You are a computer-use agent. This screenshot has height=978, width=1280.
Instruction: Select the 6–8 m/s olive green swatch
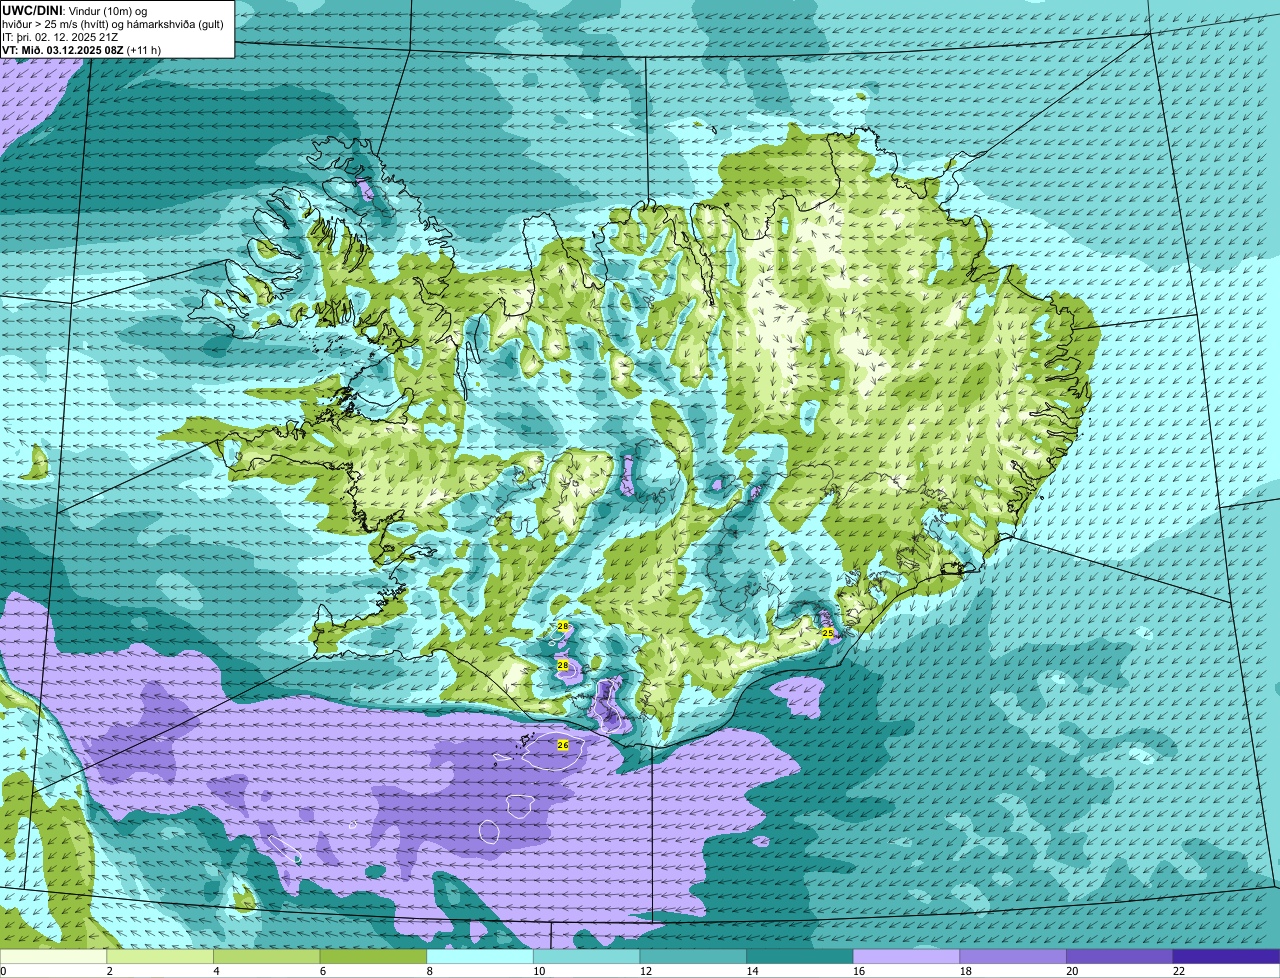tap(373, 956)
